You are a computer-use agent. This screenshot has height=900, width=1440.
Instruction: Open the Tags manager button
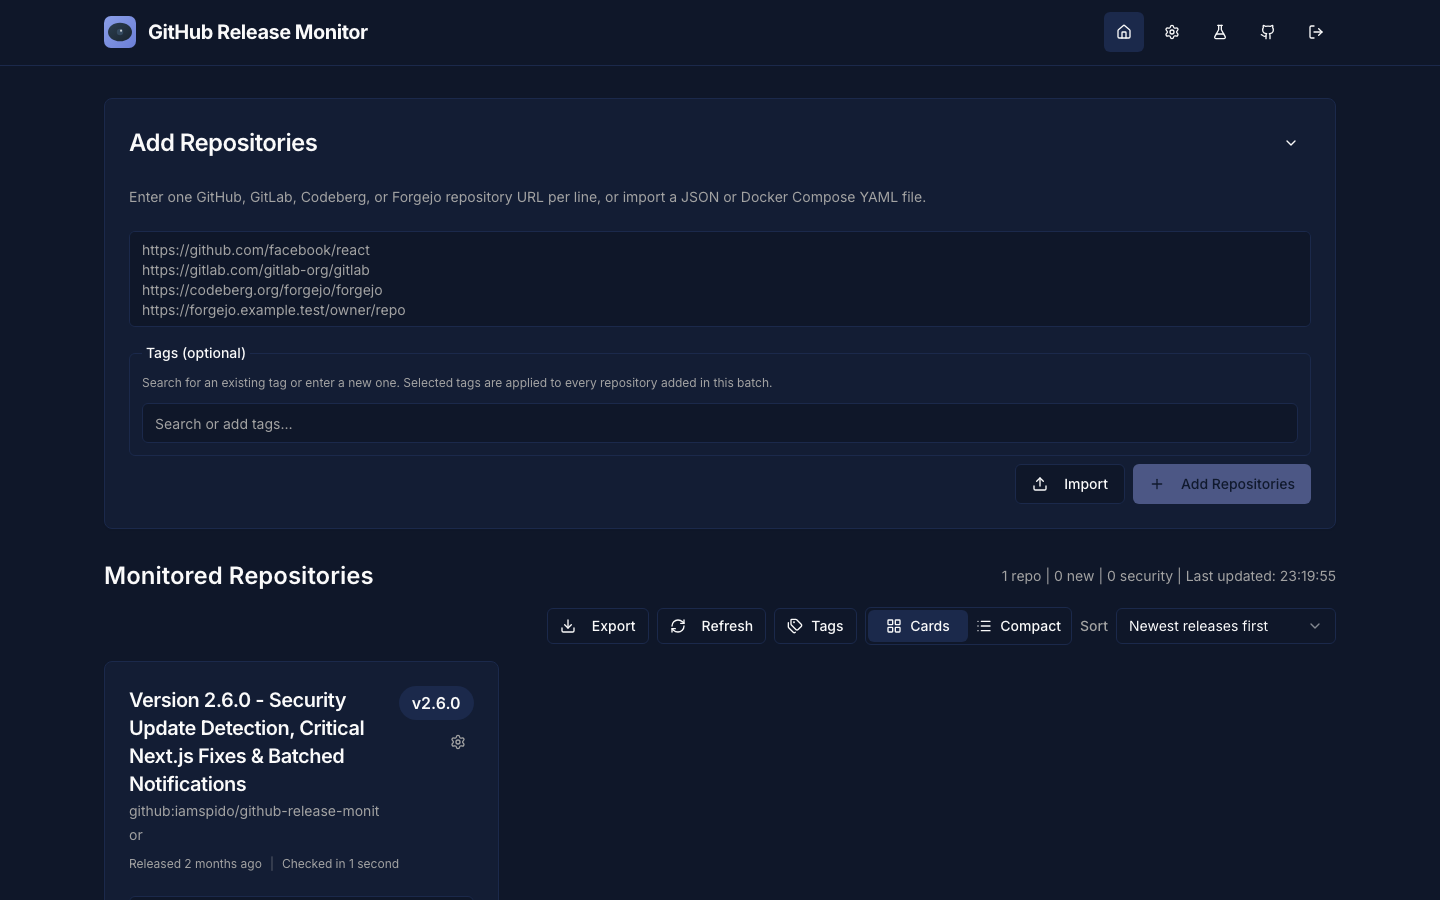point(815,626)
